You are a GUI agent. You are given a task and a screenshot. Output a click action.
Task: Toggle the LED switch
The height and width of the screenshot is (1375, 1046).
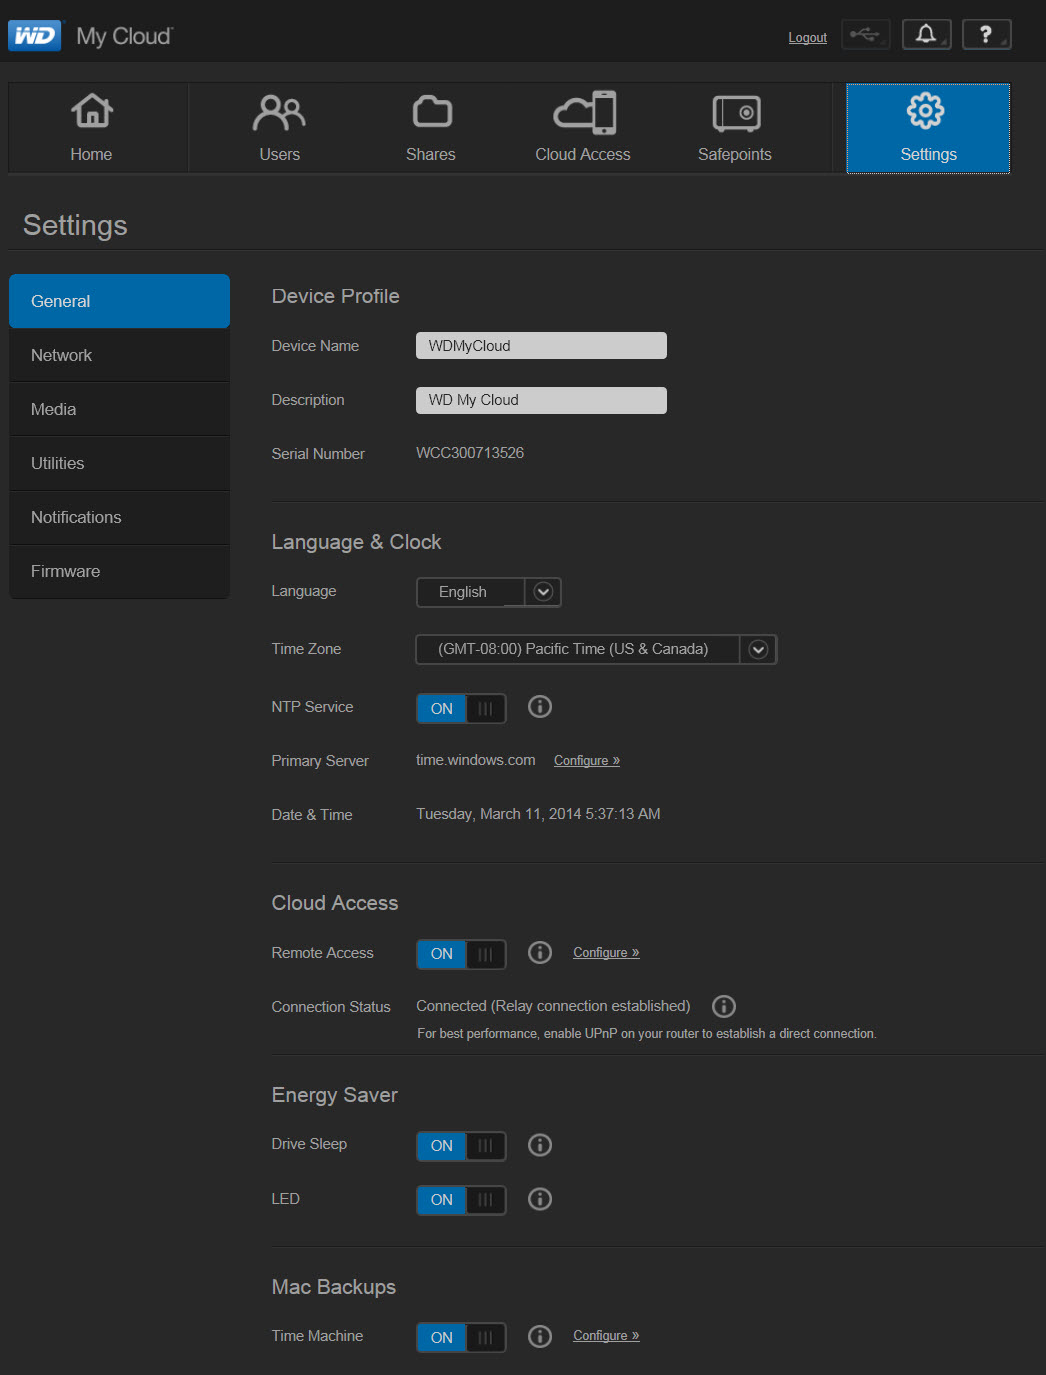tap(461, 1200)
